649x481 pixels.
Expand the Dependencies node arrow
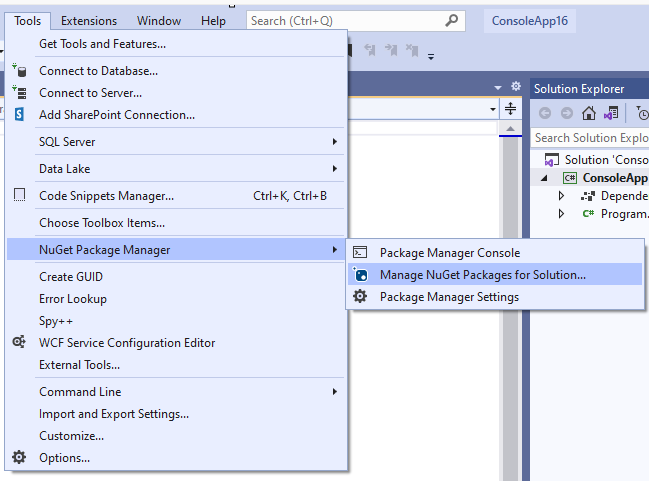click(561, 195)
